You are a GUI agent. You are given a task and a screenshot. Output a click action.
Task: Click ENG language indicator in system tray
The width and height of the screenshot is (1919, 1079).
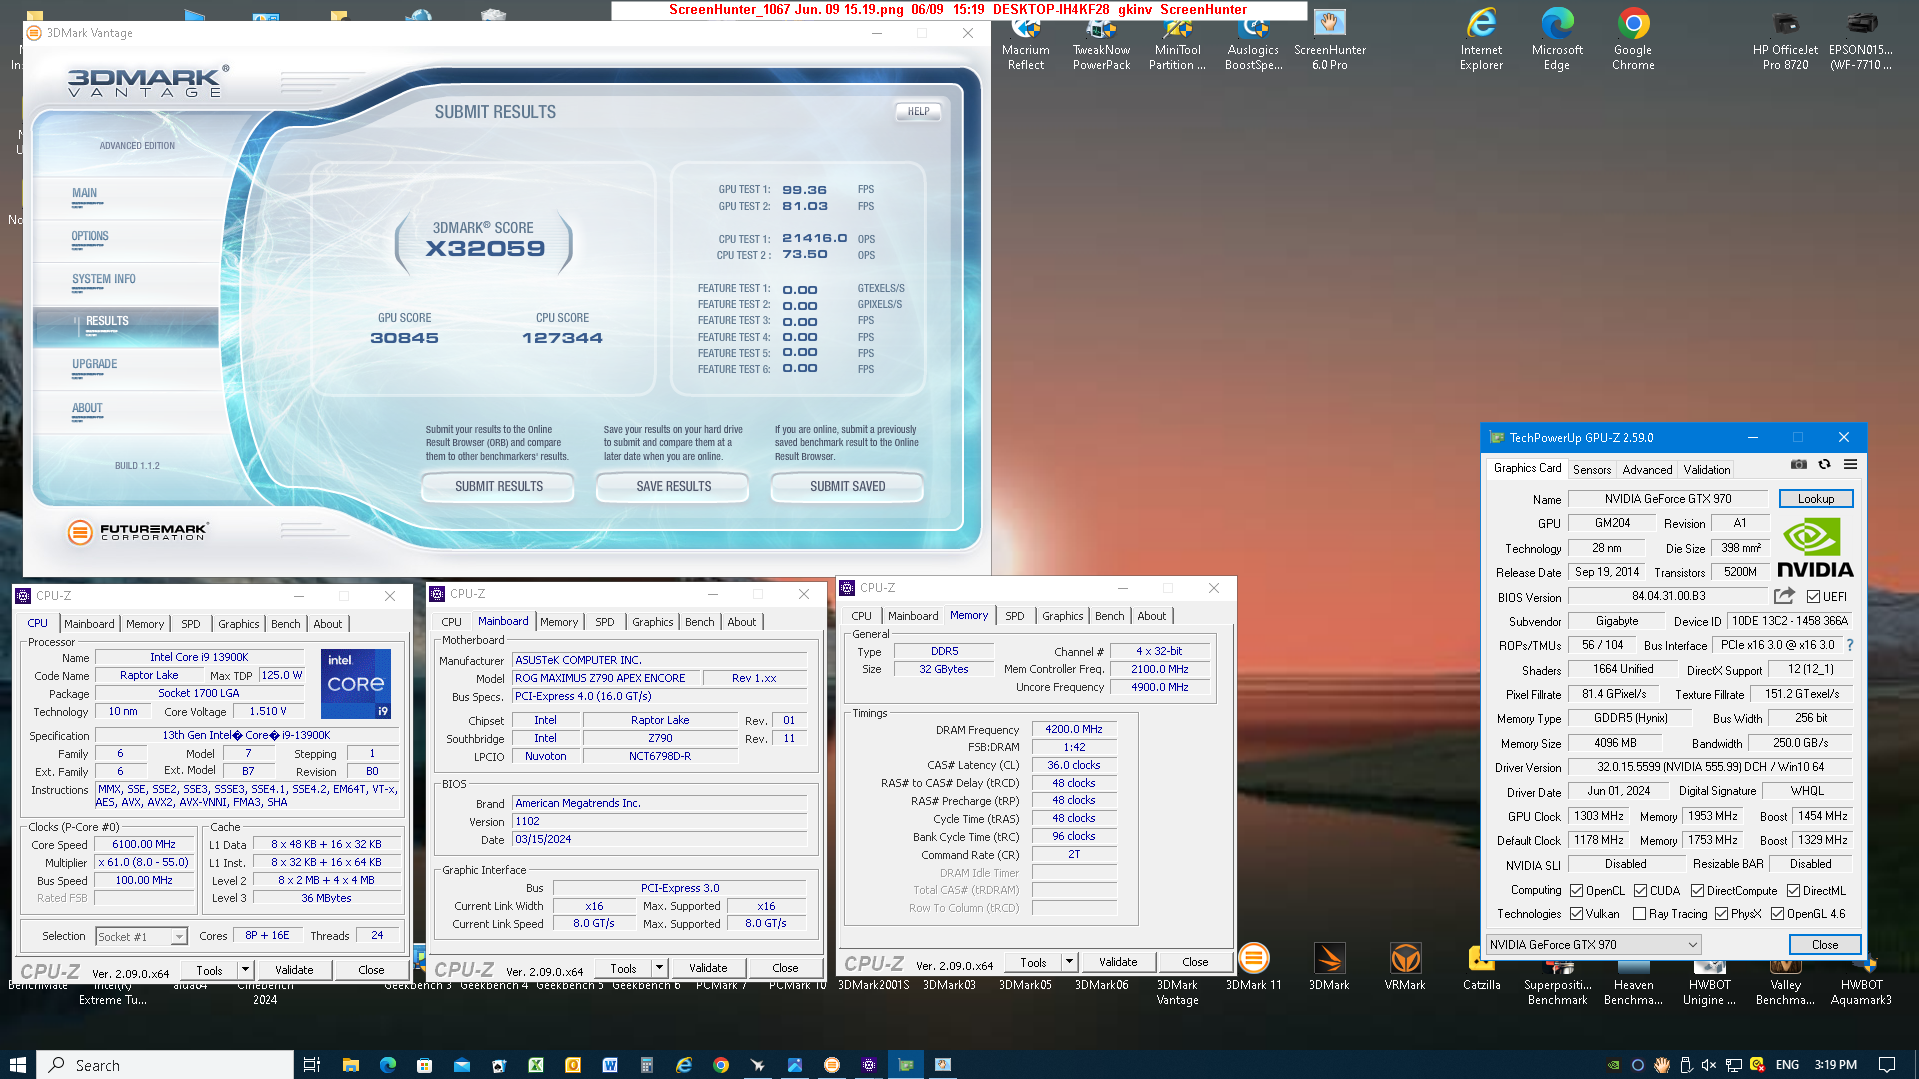click(1787, 1065)
